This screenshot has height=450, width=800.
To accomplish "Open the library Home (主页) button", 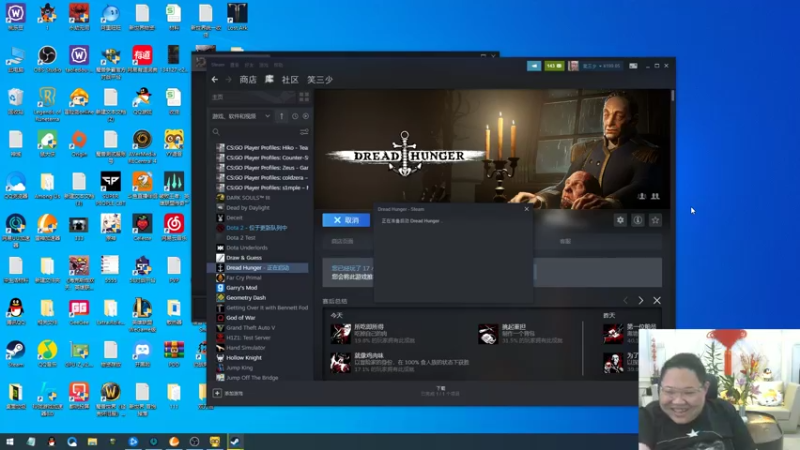I will (x=253, y=97).
